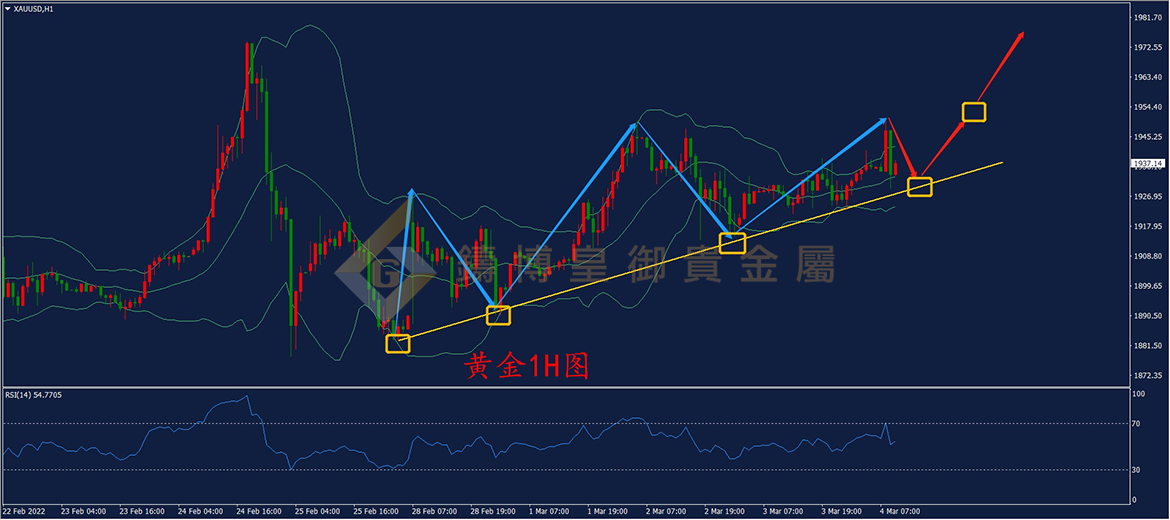Click the tip of the top-right red arrow
This screenshot has width=1170, height=520.
click(1023, 33)
